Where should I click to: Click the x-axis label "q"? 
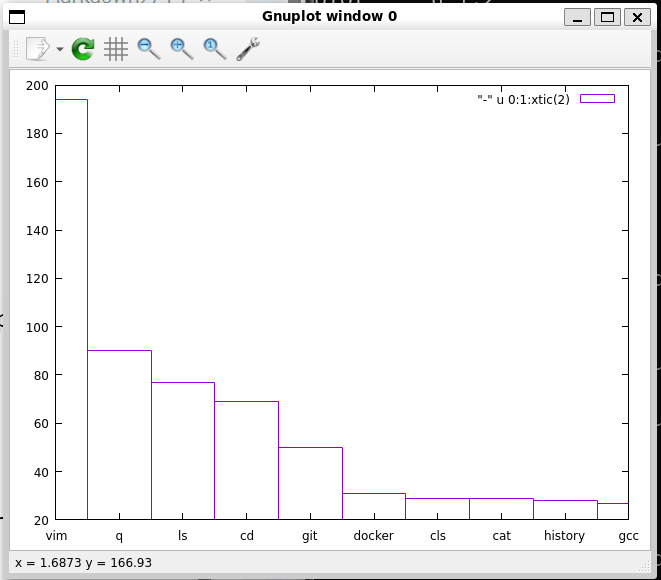click(x=119, y=537)
